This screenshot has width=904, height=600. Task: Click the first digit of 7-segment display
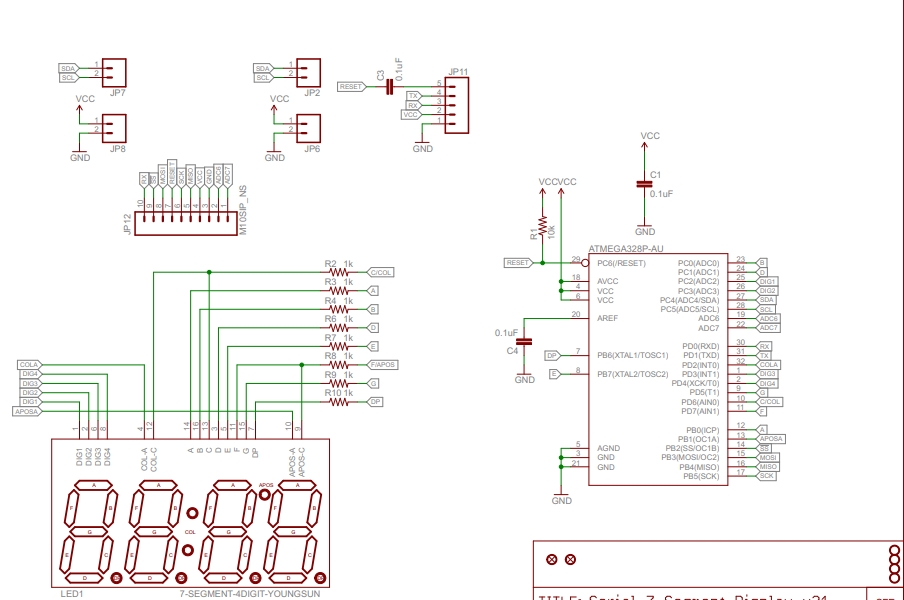click(89, 531)
